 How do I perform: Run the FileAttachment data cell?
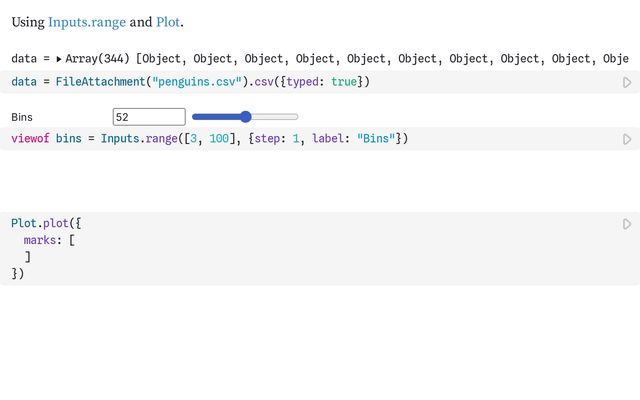click(x=627, y=82)
